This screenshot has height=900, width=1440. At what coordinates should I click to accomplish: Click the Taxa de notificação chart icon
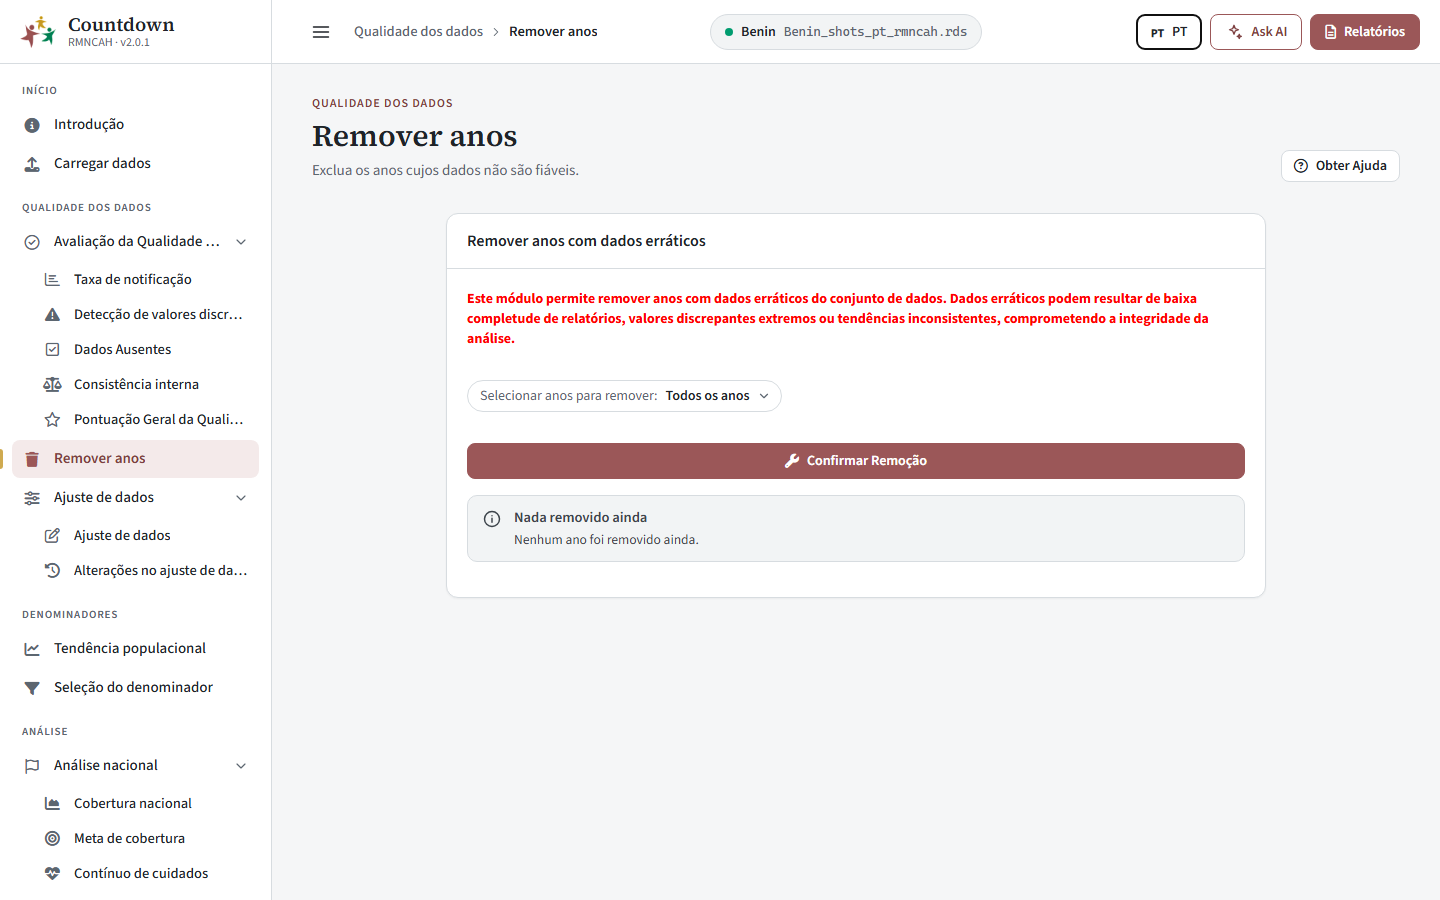52,280
